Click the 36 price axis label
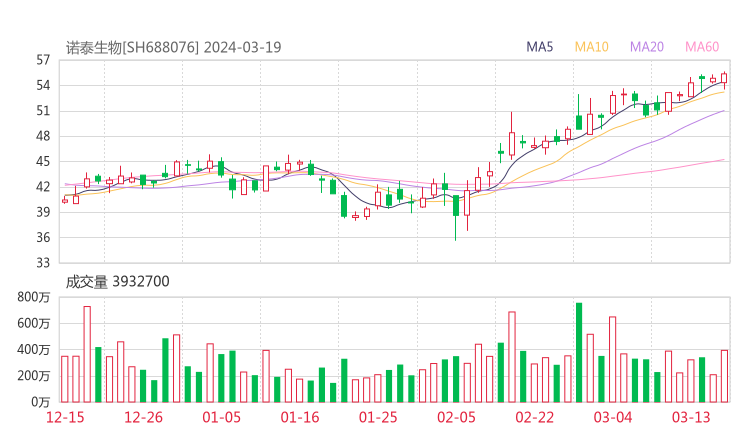The height and width of the screenshot is (440, 740). pyautogui.click(x=43, y=237)
